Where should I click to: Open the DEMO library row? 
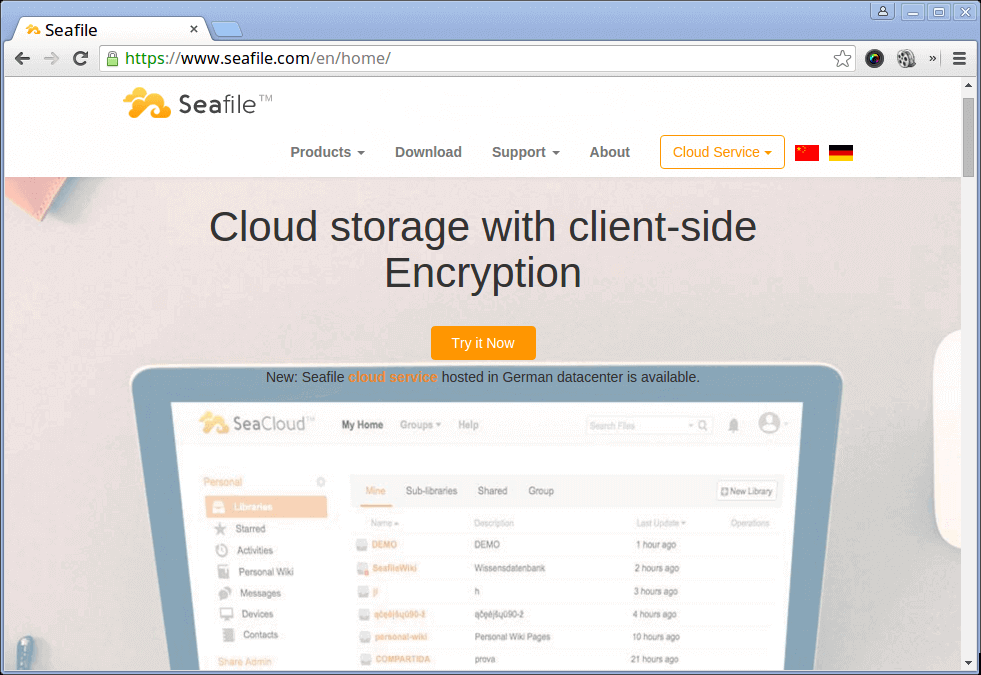tap(566, 544)
